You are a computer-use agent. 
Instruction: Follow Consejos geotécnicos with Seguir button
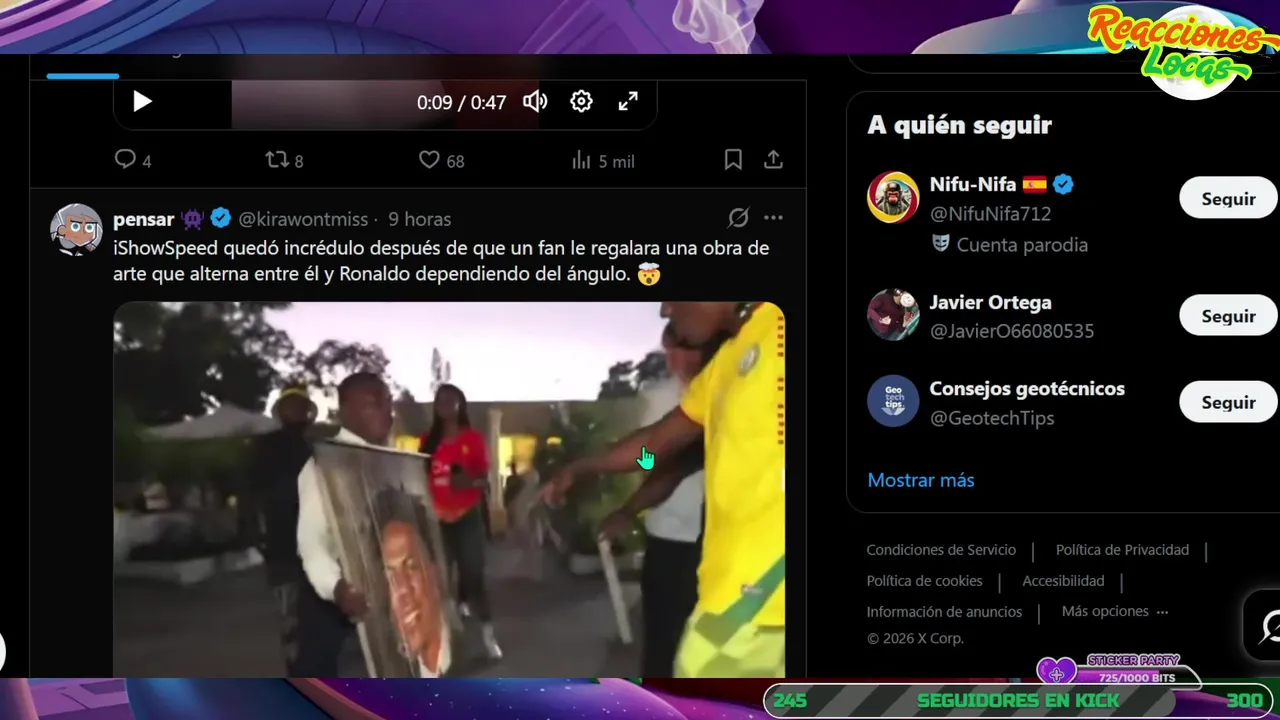click(x=1228, y=402)
